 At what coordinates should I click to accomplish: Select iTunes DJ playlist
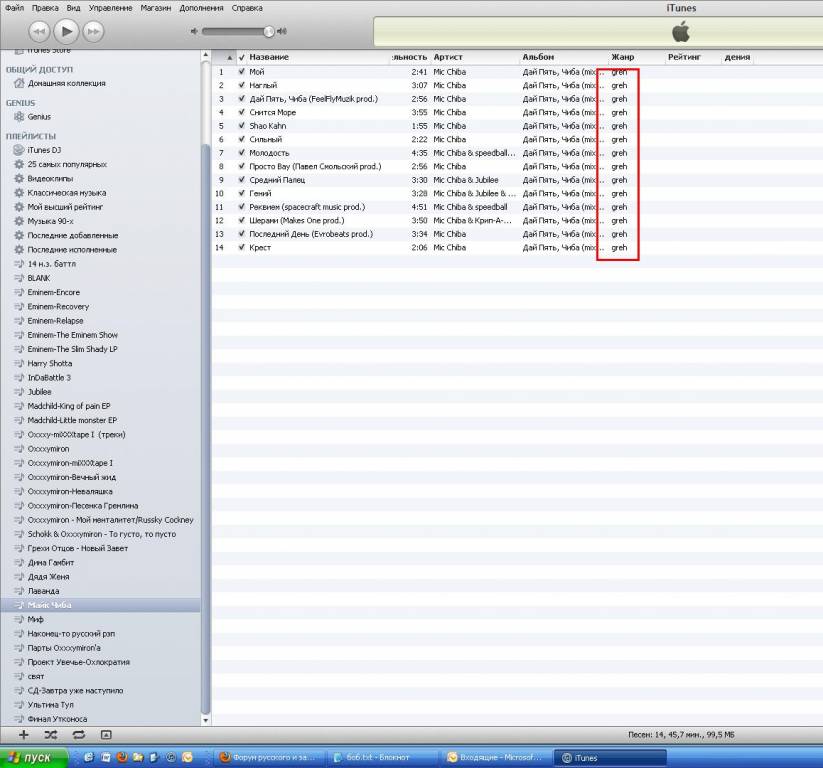[x=44, y=150]
